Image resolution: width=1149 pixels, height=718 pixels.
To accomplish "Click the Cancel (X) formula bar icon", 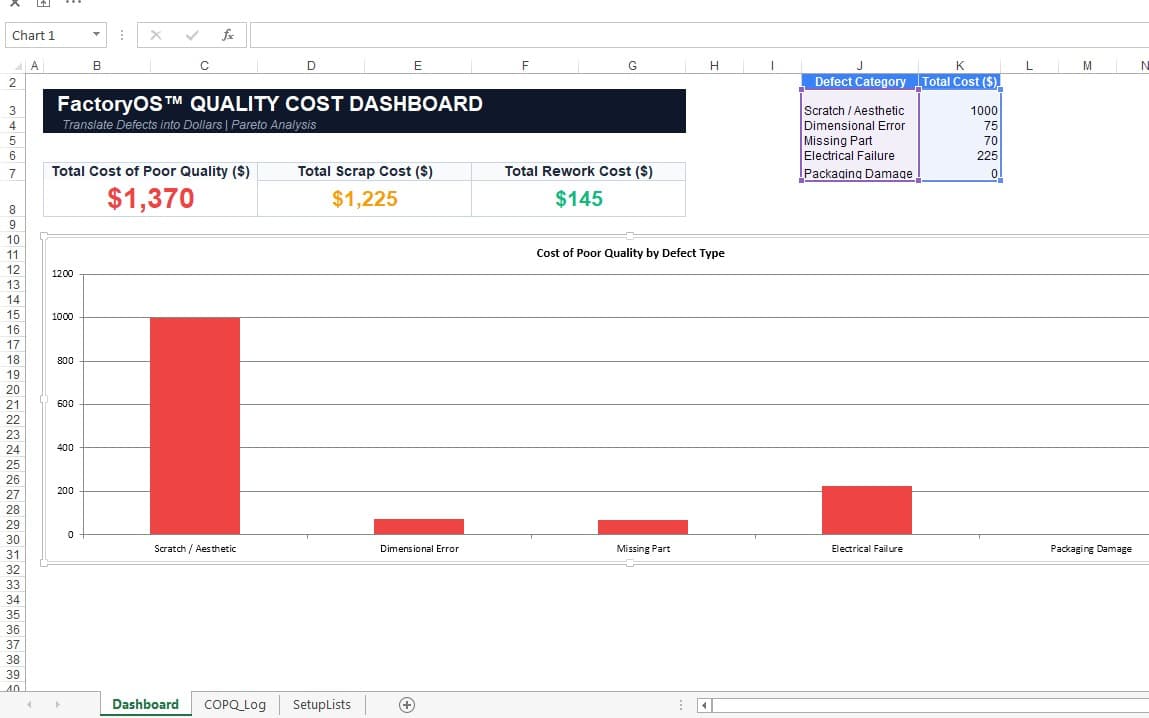I will click(155, 35).
